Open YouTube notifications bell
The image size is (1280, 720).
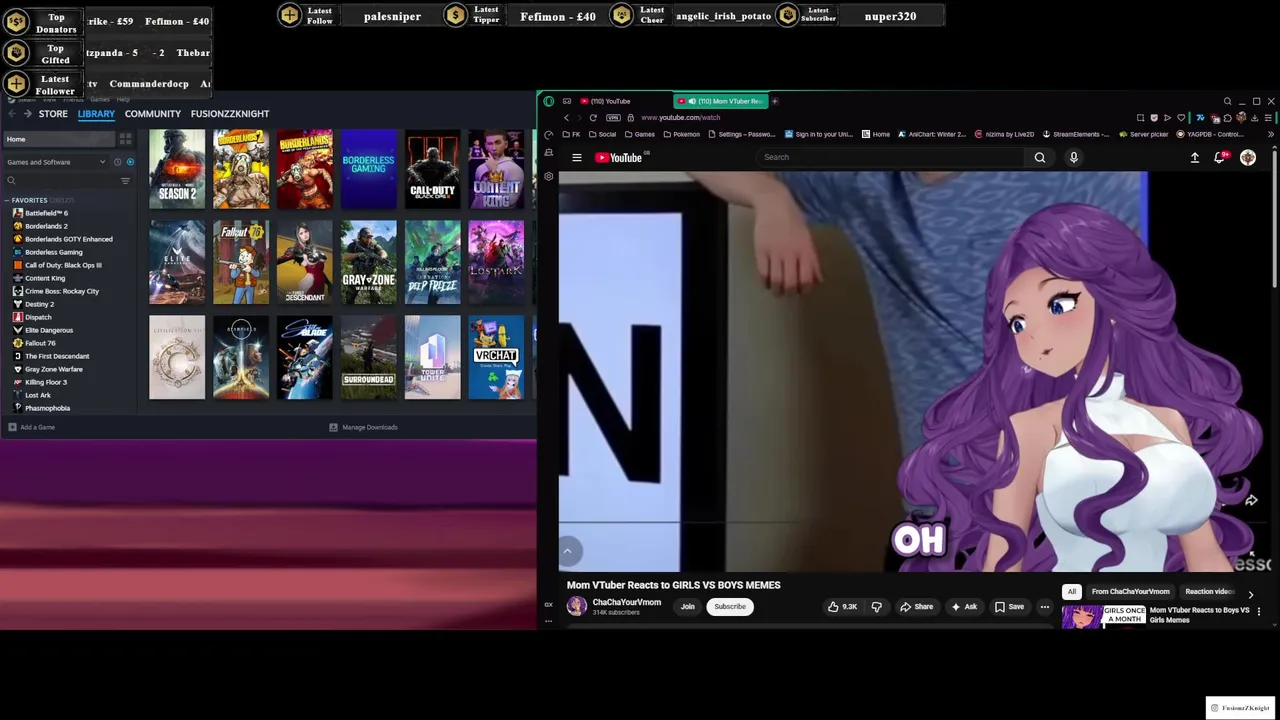[x=1219, y=157]
